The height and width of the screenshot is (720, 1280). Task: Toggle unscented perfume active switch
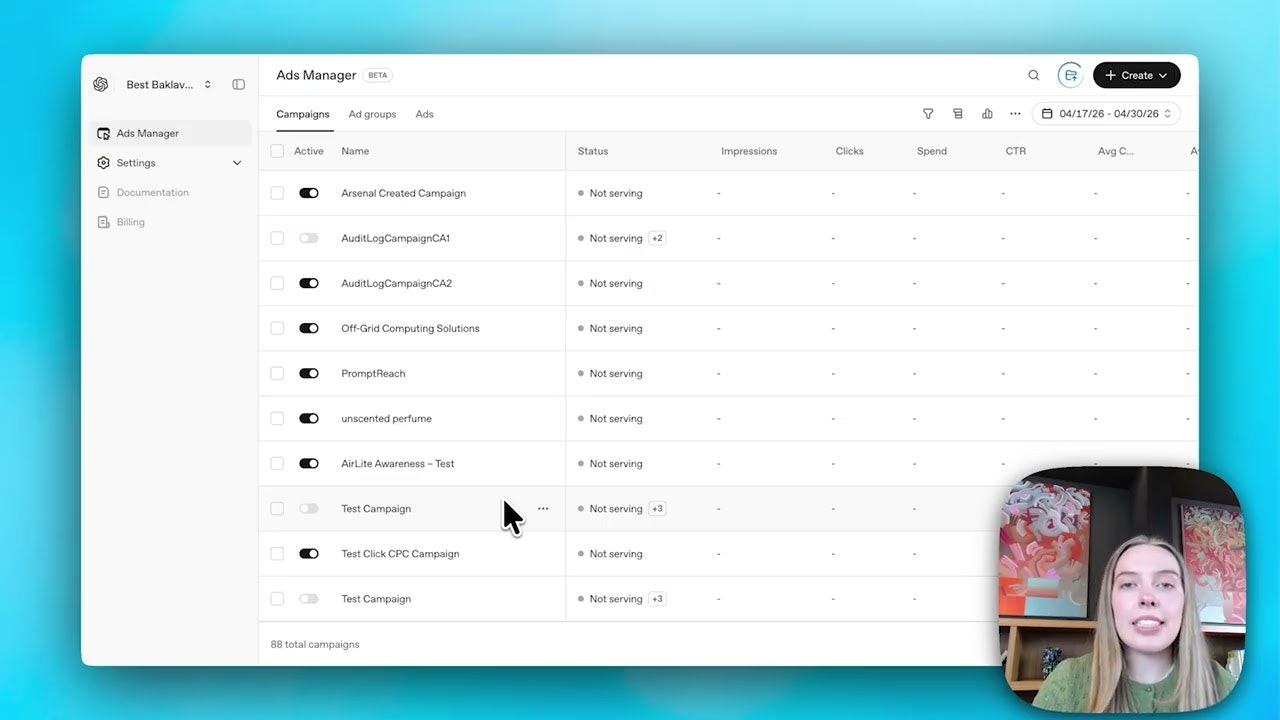[309, 418]
